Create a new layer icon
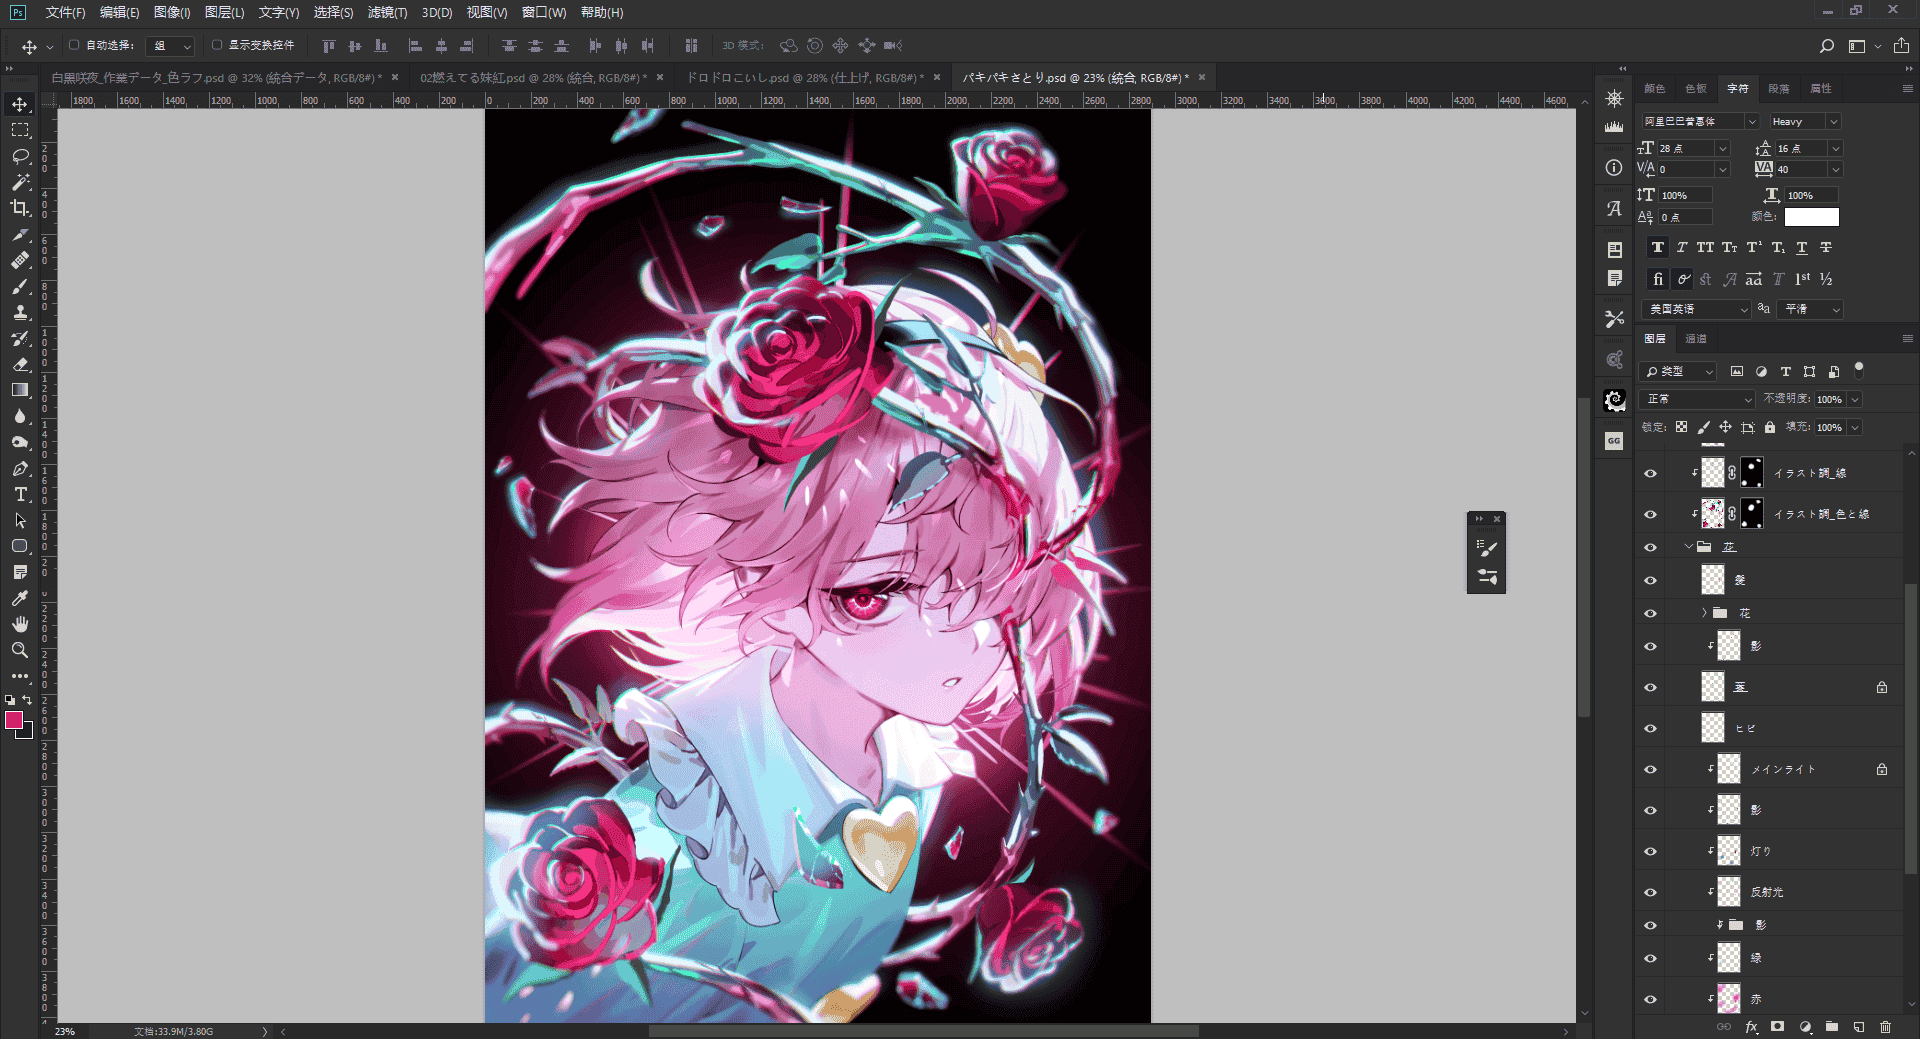The width and height of the screenshot is (1920, 1039). pos(1859,1027)
